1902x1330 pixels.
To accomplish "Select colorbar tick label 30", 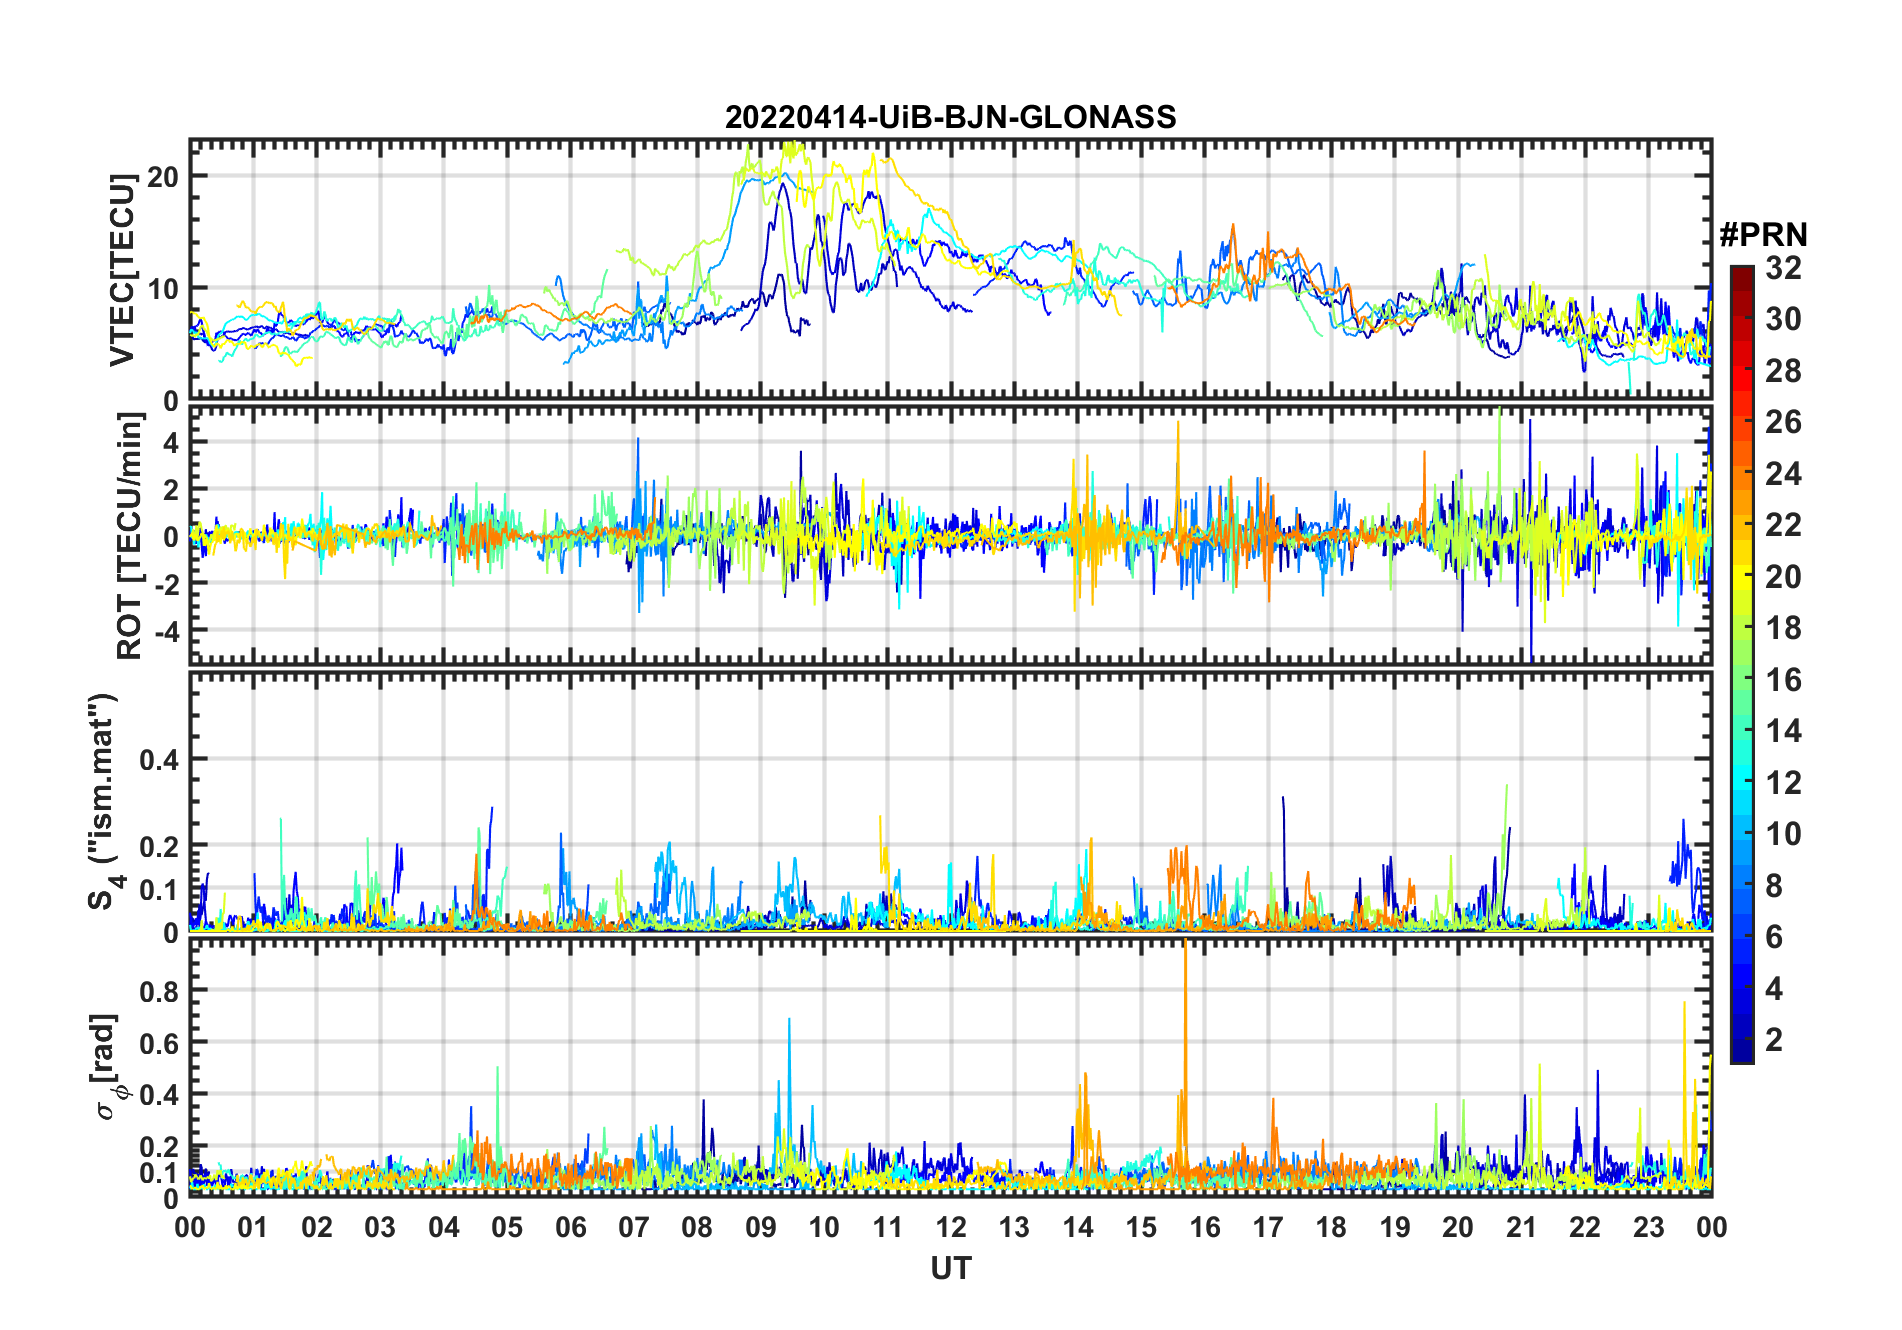I will click(1784, 319).
